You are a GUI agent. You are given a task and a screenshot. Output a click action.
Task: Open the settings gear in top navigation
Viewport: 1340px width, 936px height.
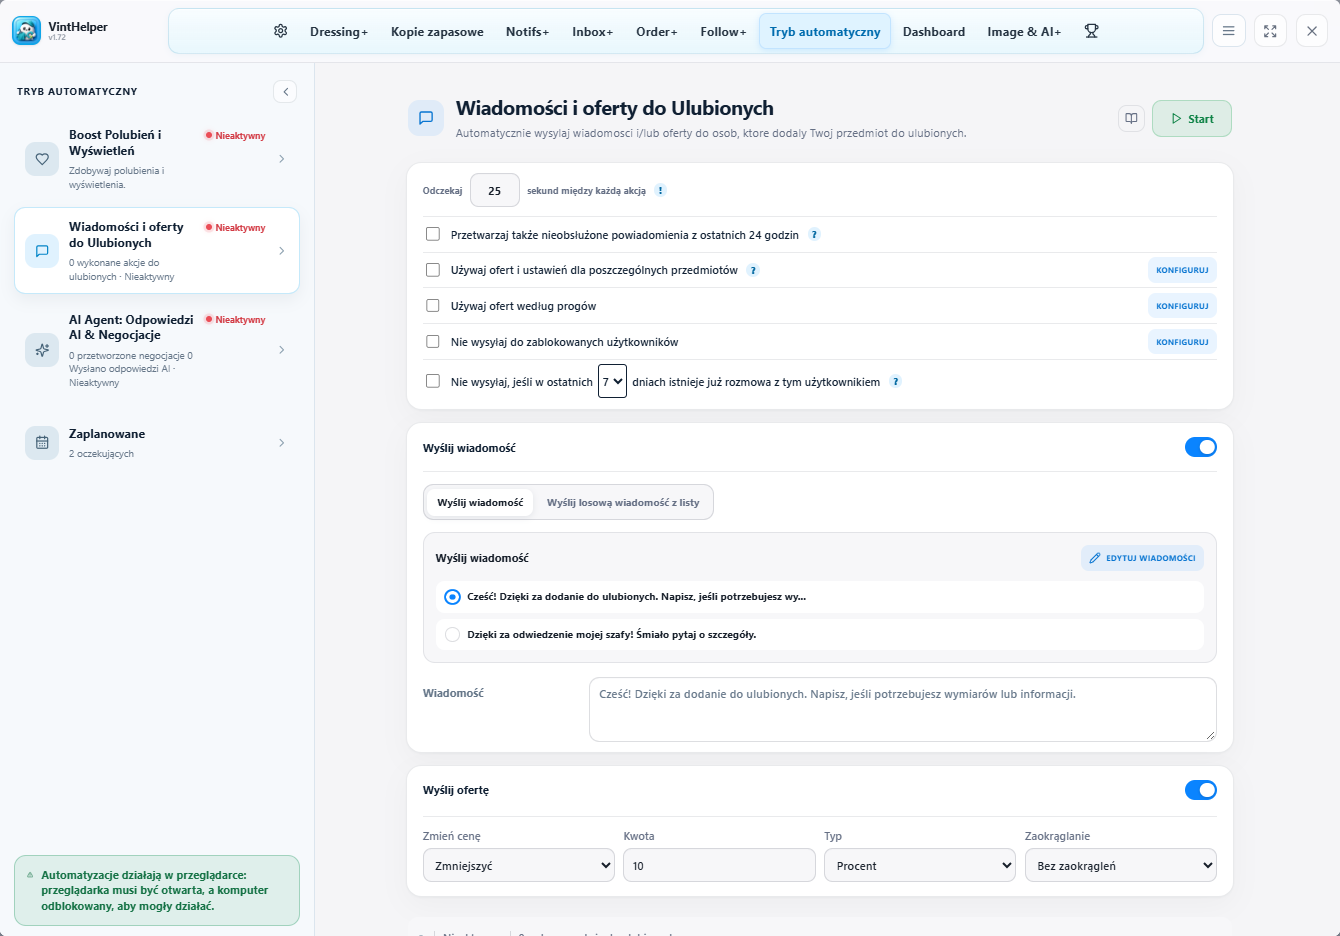(x=280, y=31)
